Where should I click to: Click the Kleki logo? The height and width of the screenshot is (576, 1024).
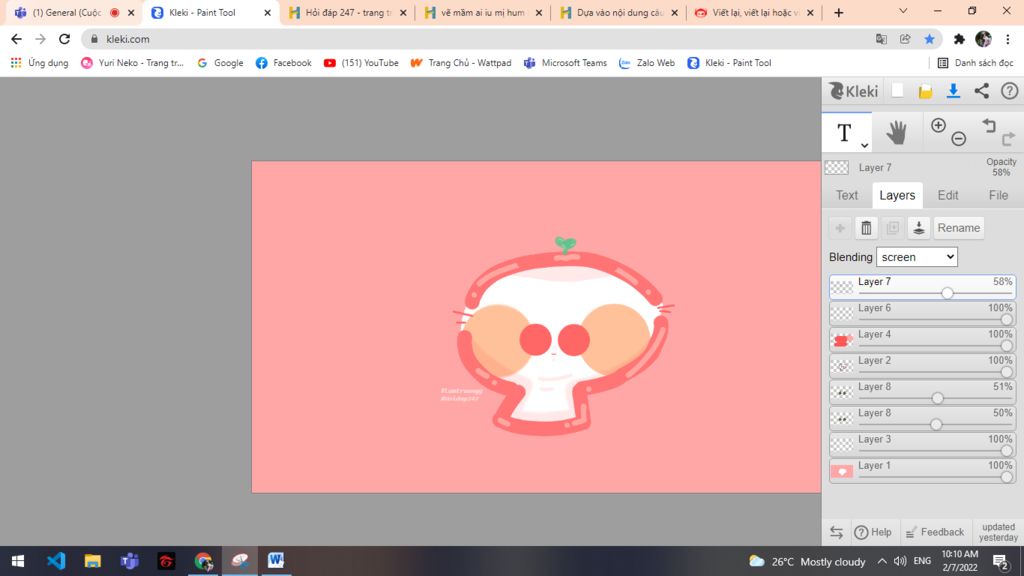point(854,91)
